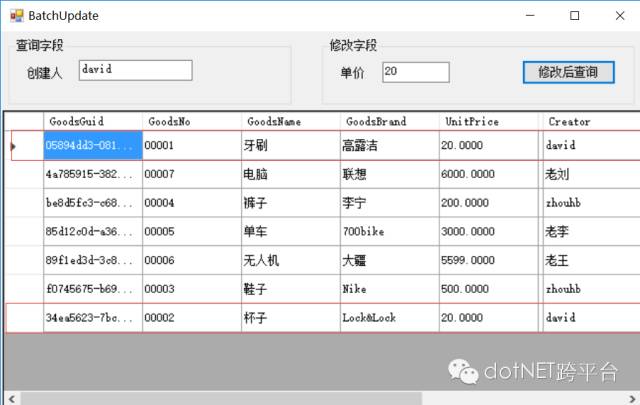Select the cell 85d12c0d-a36...
The height and width of the screenshot is (405, 640).
[x=93, y=231]
